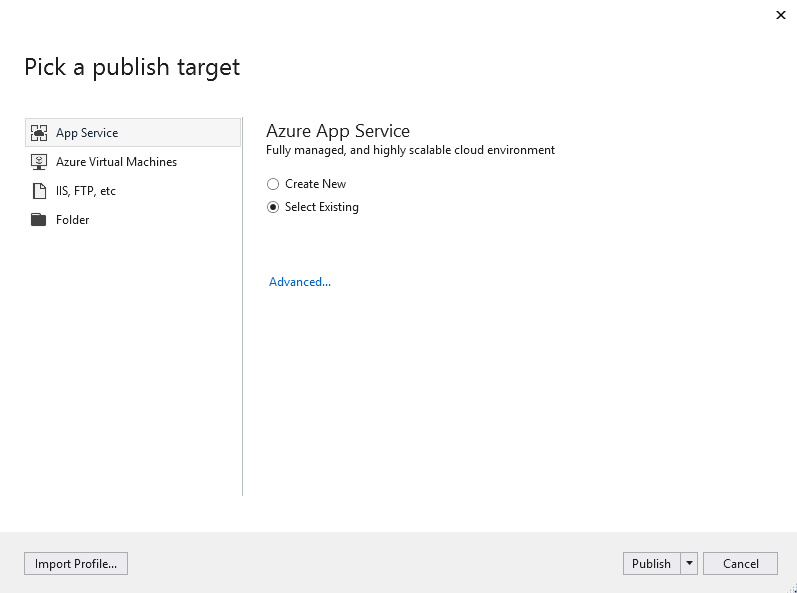Click the Folder icon in target list
This screenshot has width=797, height=593.
coord(39,220)
